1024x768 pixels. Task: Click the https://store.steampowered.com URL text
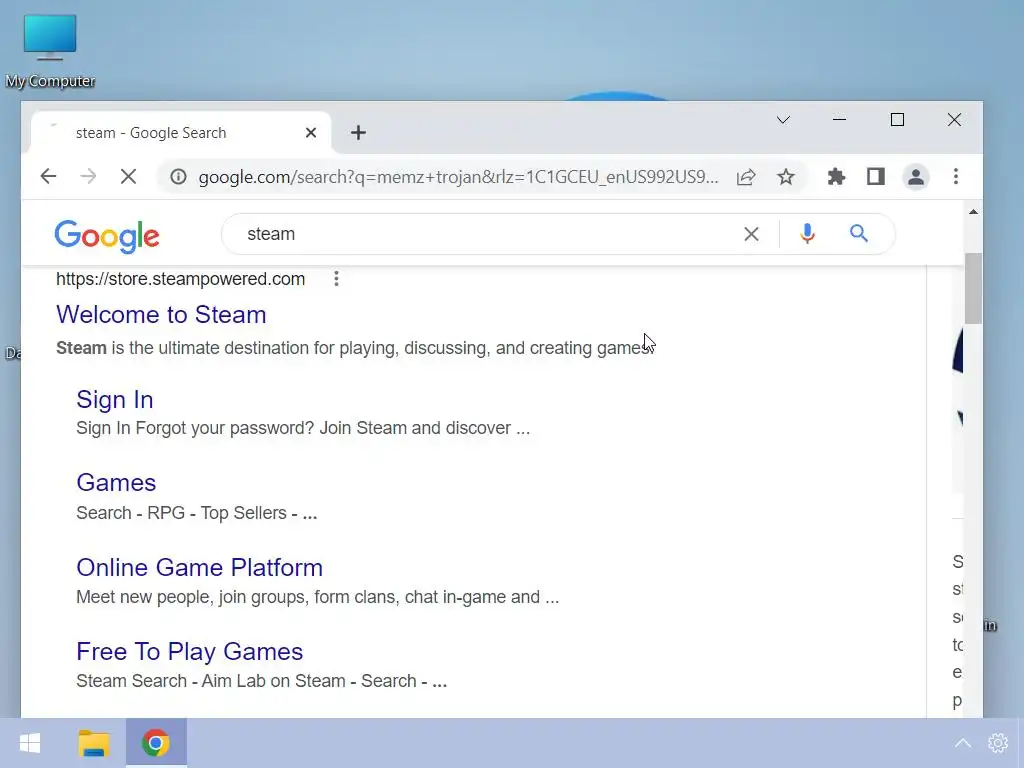180,279
